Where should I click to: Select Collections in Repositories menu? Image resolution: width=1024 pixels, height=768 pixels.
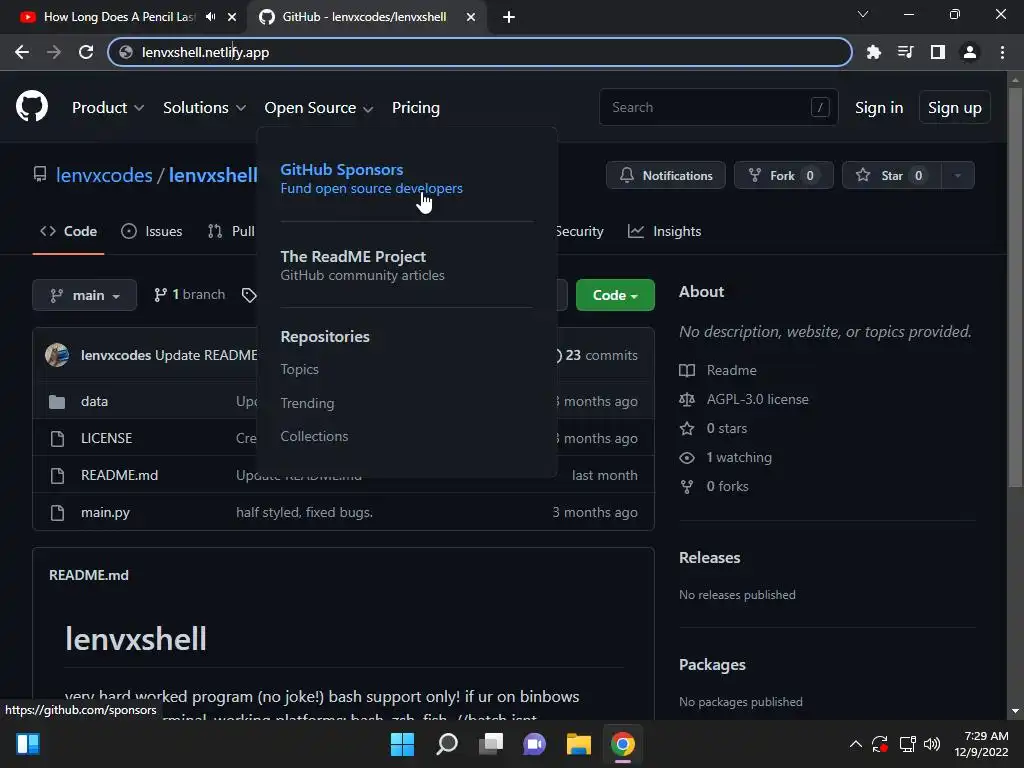click(x=314, y=436)
